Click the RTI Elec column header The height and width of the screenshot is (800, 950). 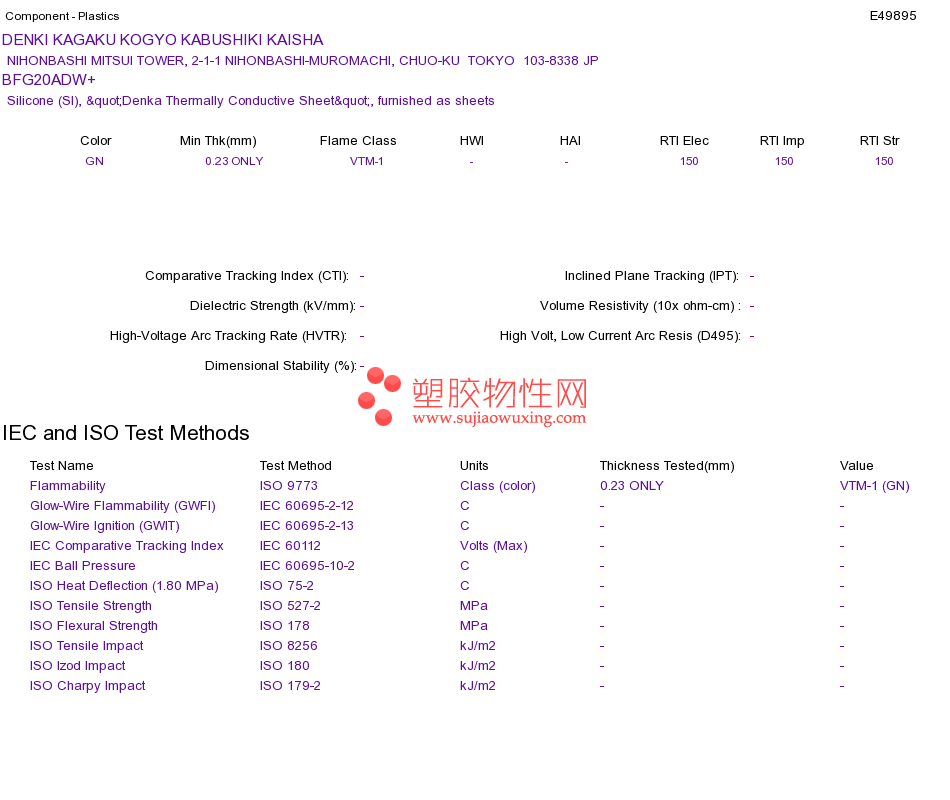(x=684, y=141)
